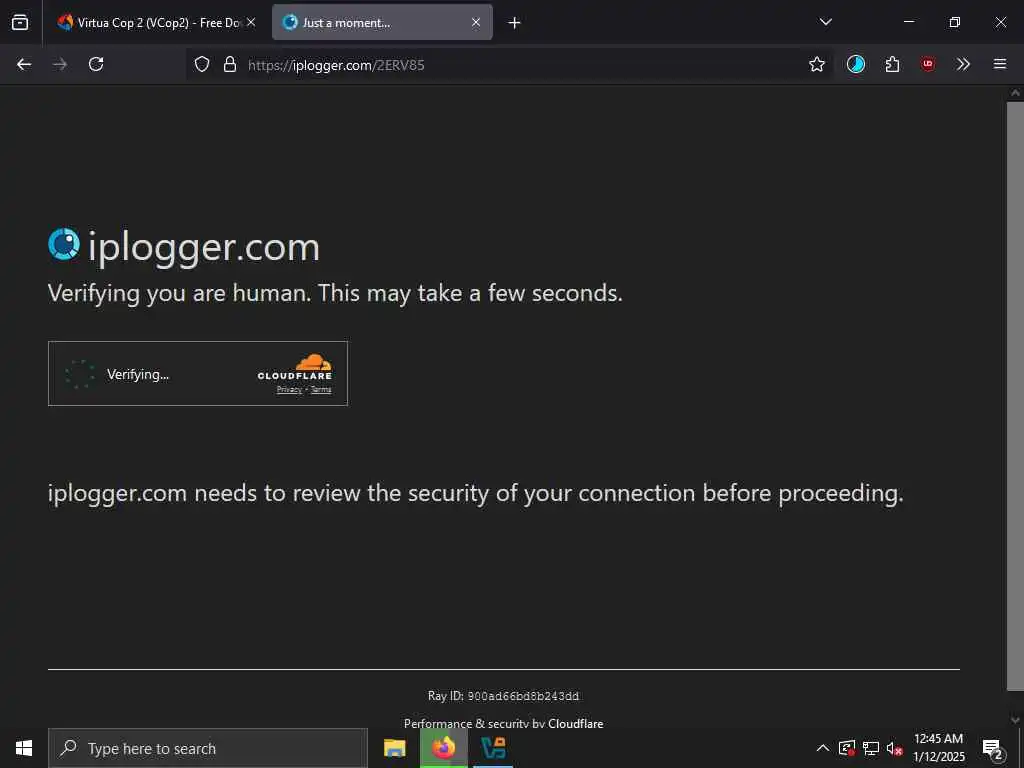Click the iplogger.com eye logo
Viewport: 1024px width, 768px height.
click(x=64, y=244)
